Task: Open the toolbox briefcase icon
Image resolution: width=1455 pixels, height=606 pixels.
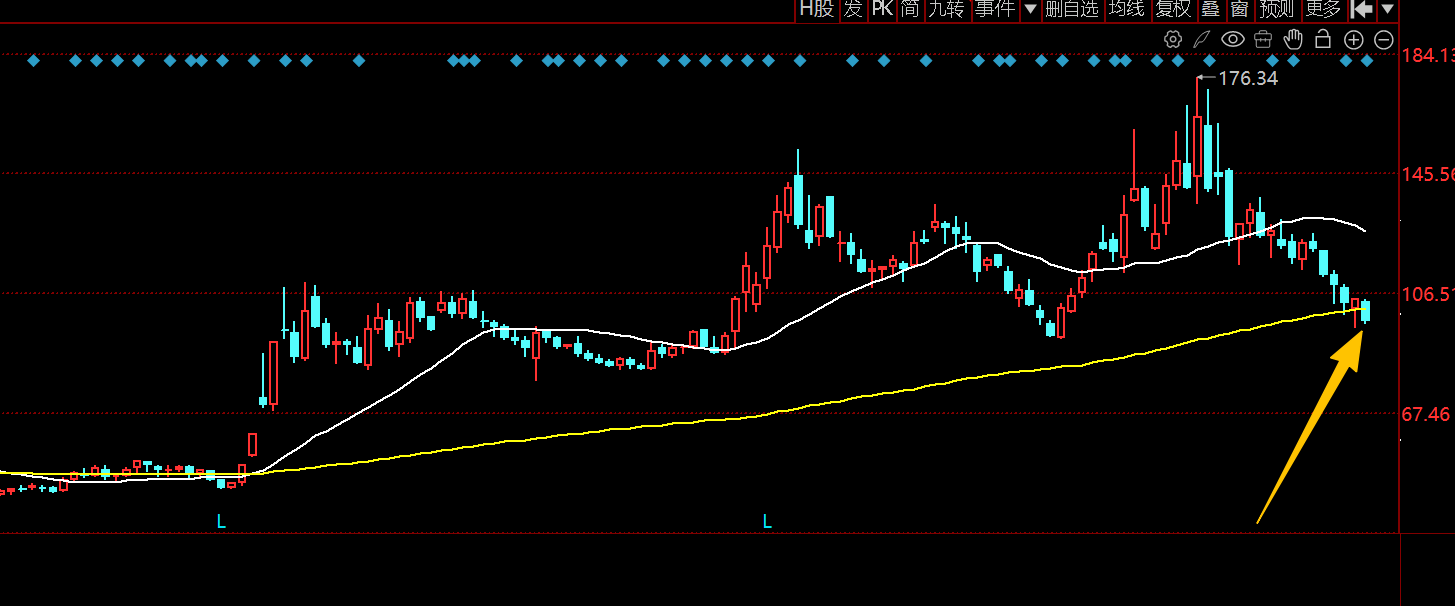Action: coord(1263,39)
